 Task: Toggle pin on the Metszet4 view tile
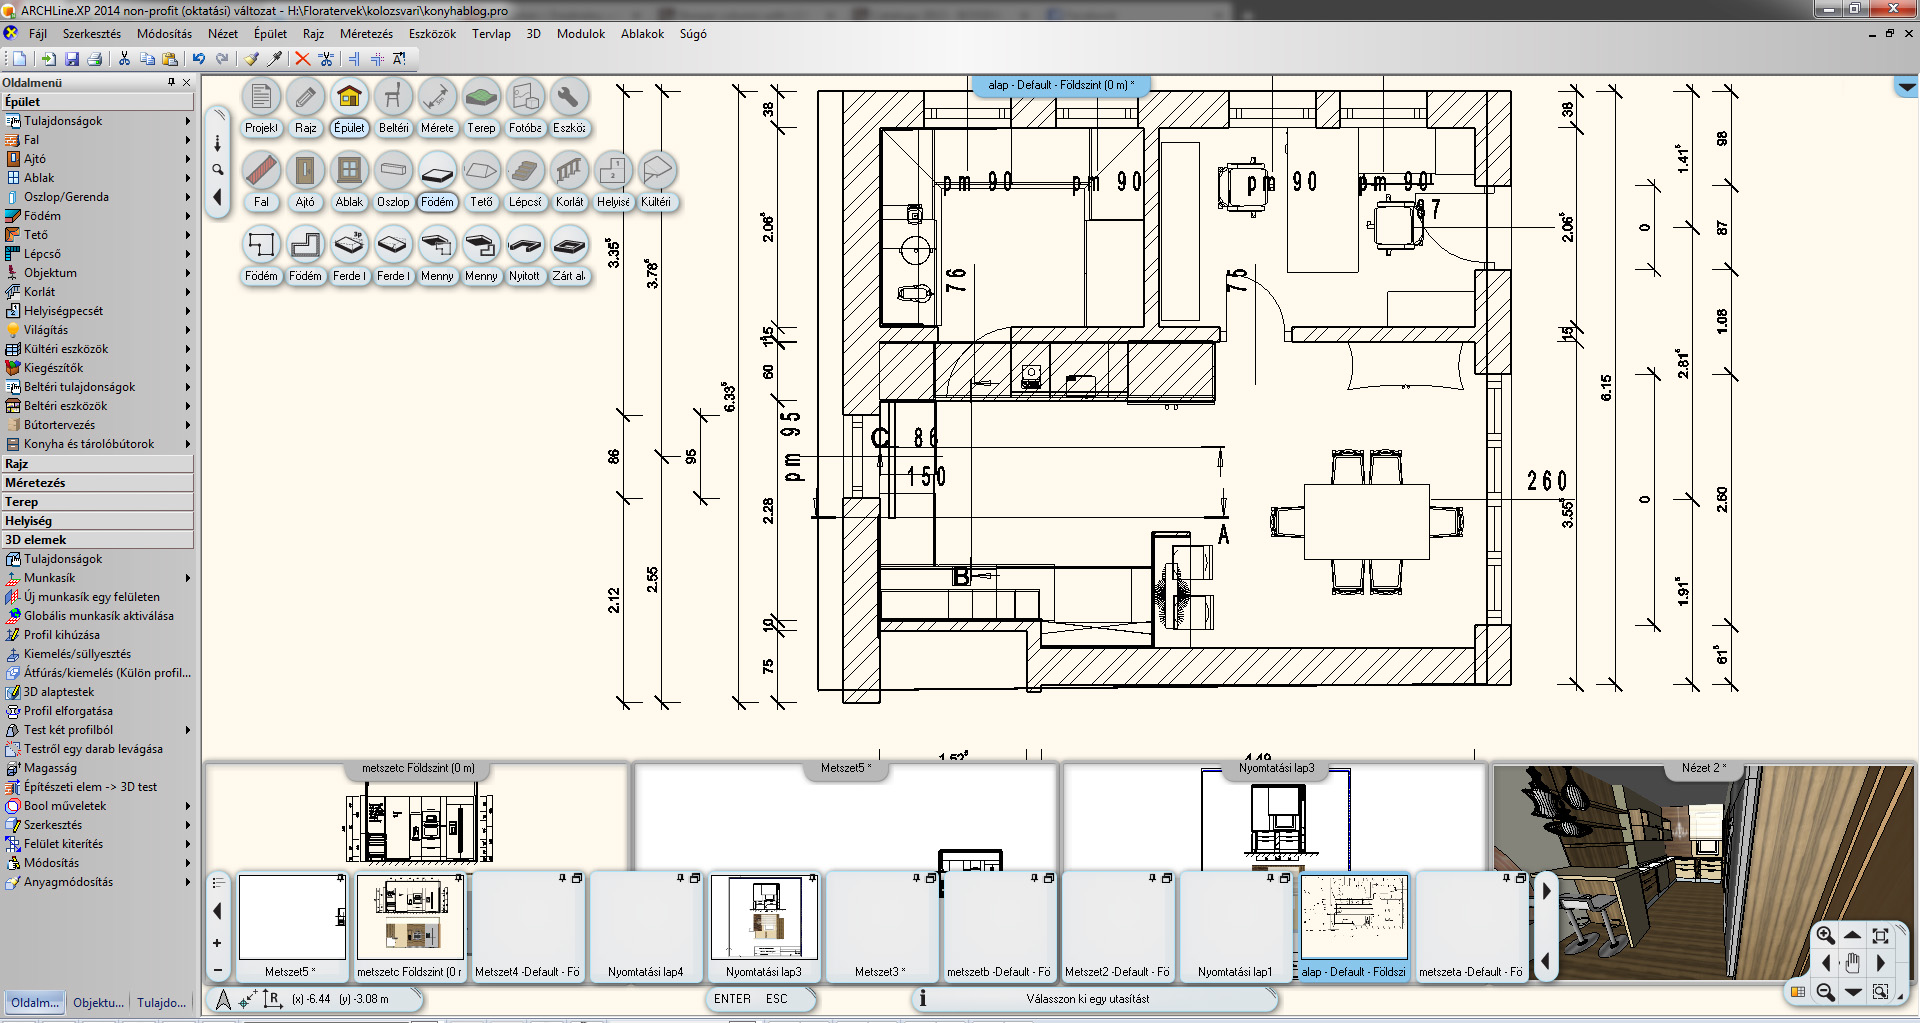click(562, 878)
